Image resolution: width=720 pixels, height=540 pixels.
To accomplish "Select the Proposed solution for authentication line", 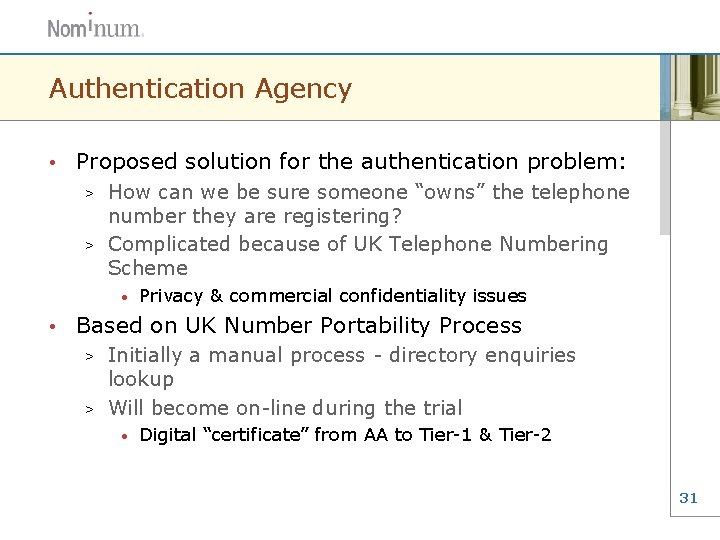I will (351, 161).
